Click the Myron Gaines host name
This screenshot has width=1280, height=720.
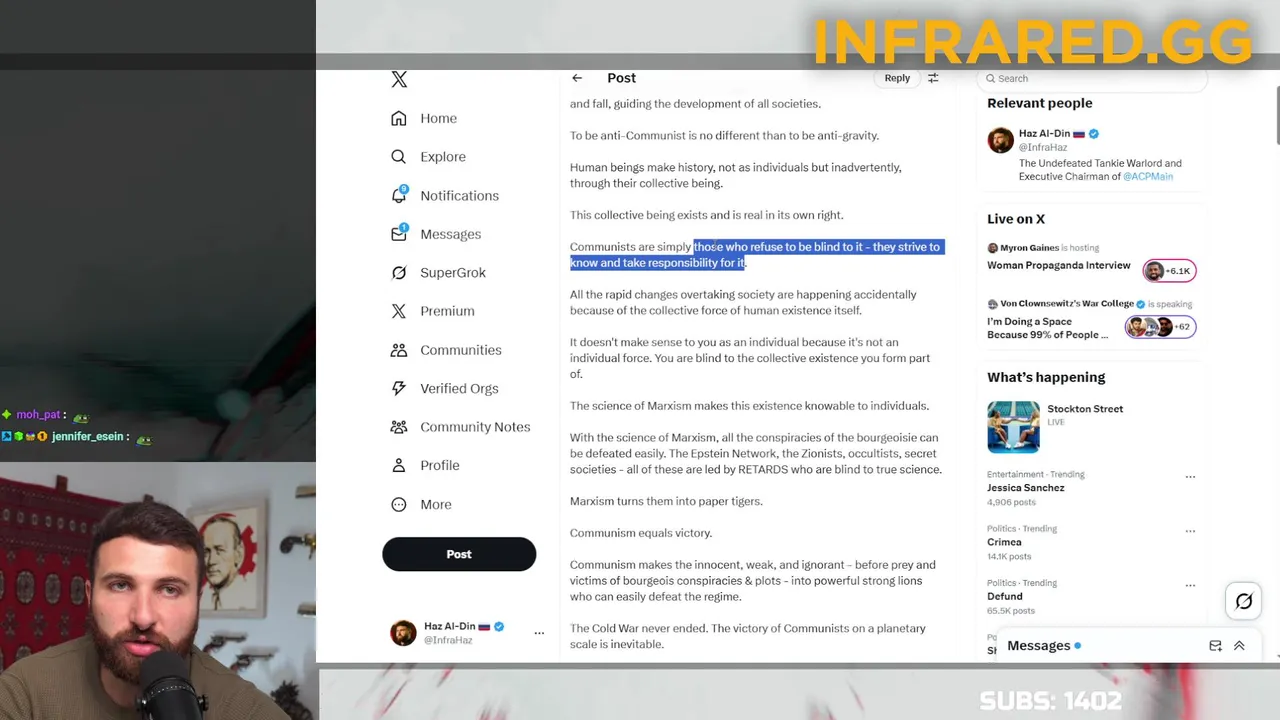1029,248
